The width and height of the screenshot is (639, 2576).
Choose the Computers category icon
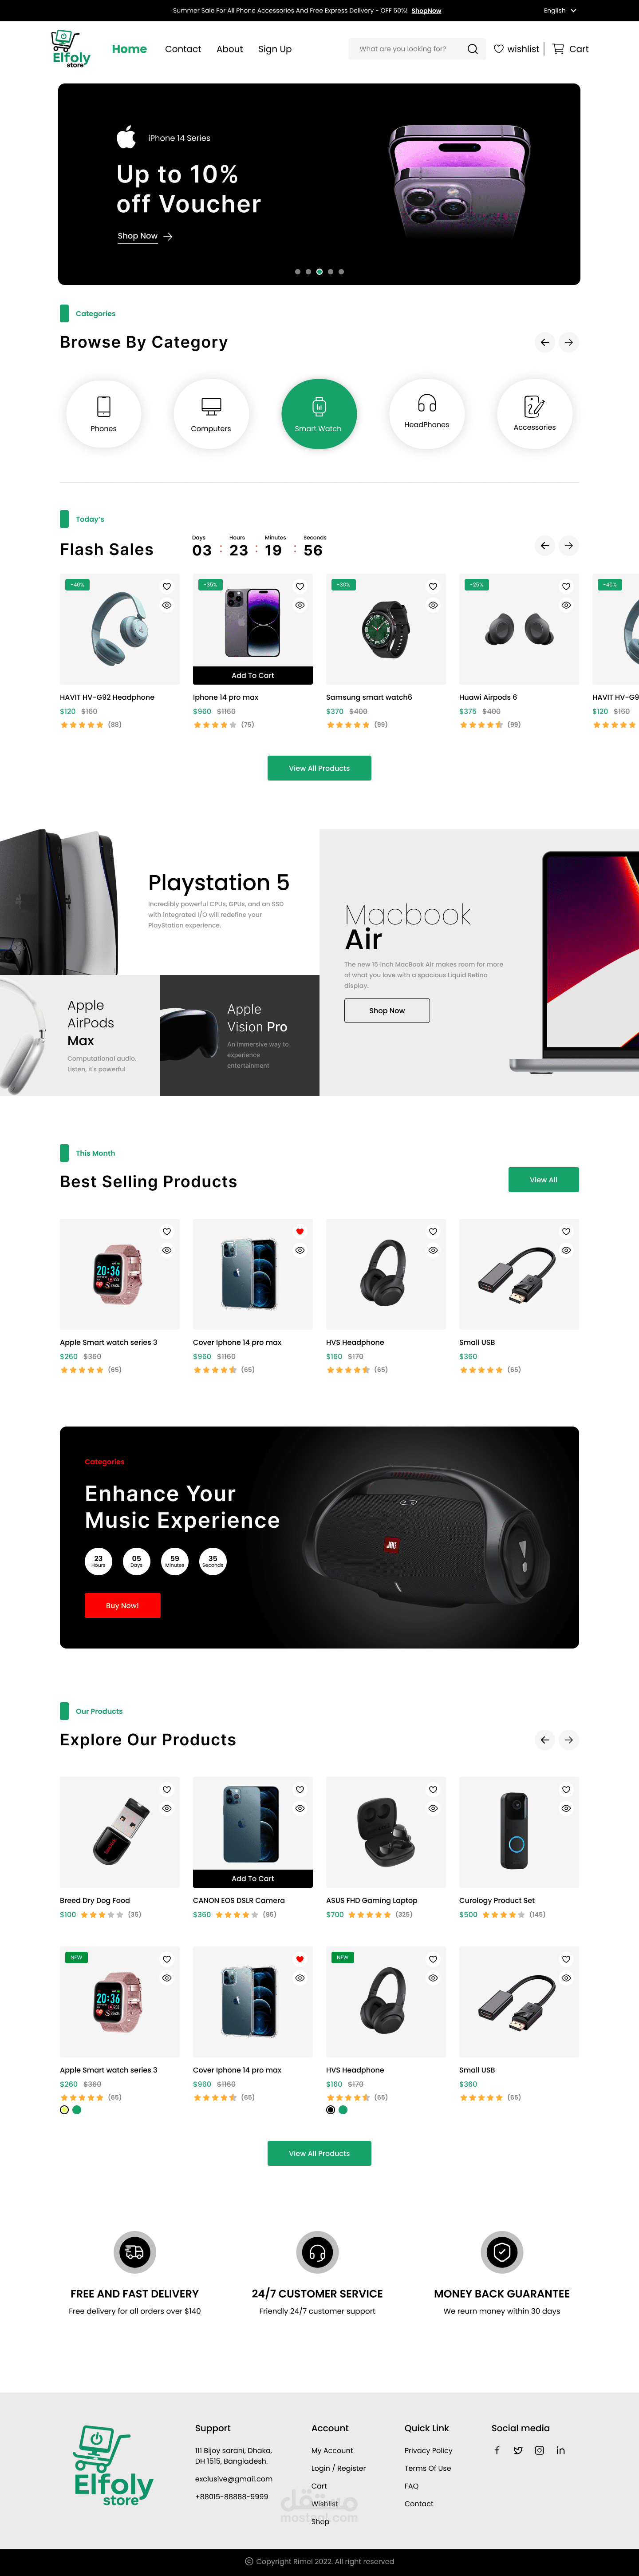211,414
